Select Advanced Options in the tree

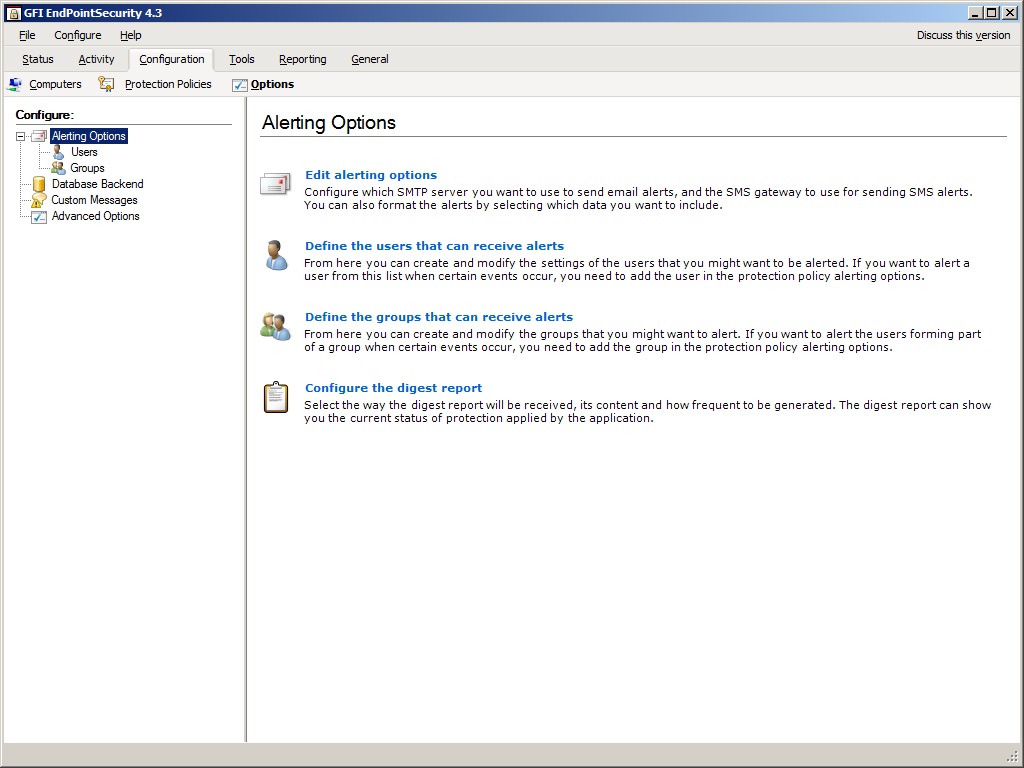click(95, 216)
